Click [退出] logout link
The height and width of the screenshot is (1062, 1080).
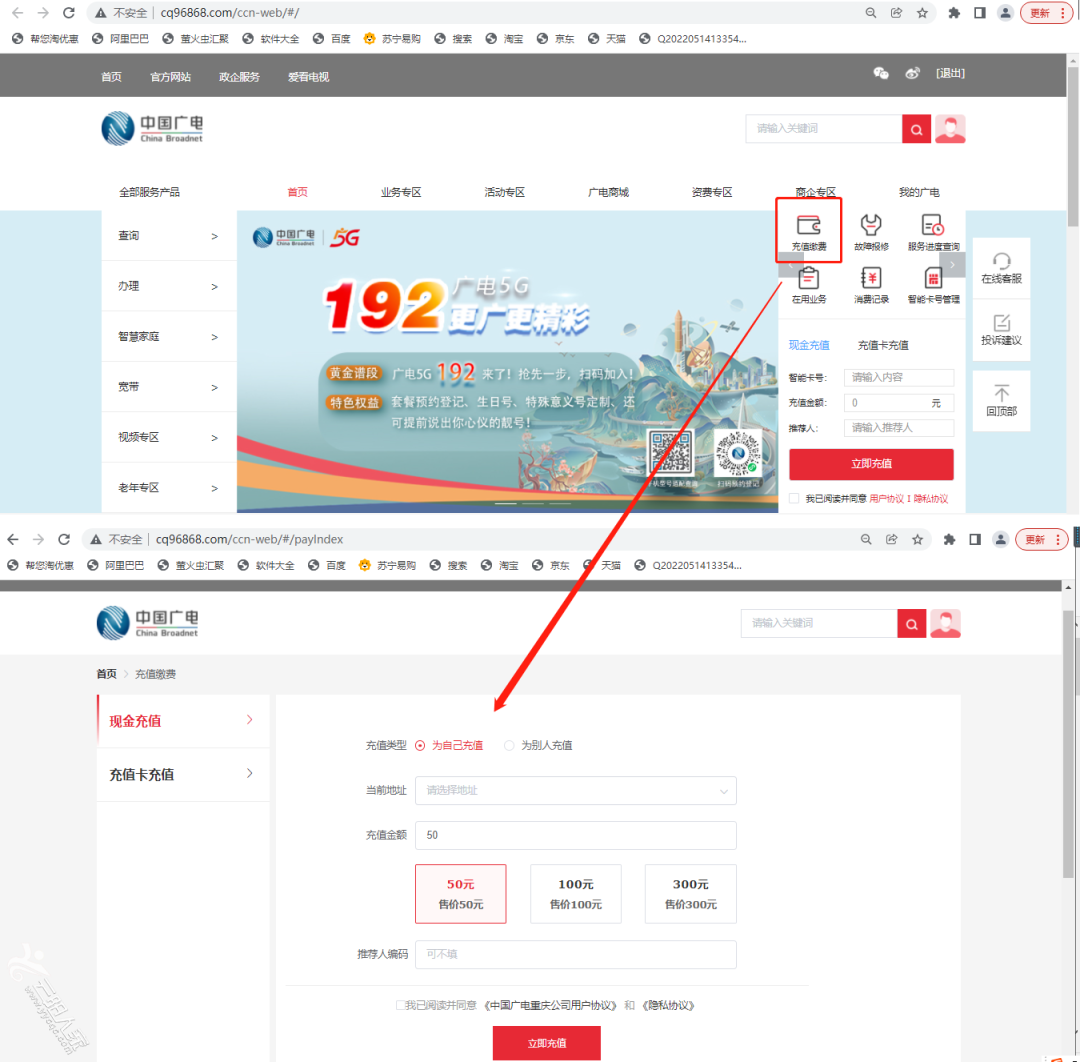coord(950,73)
